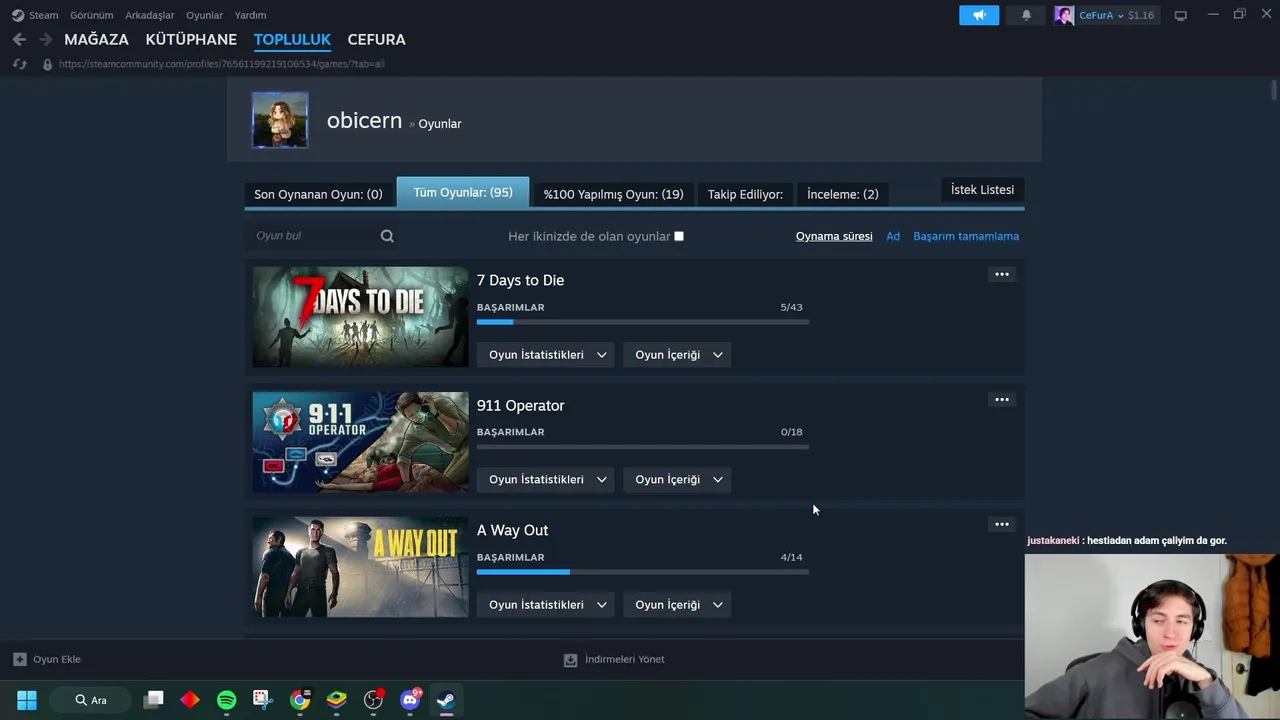Expand Oyun İstatistikleri for 7 Days to Die
Image resolution: width=1280 pixels, height=720 pixels.
point(546,354)
